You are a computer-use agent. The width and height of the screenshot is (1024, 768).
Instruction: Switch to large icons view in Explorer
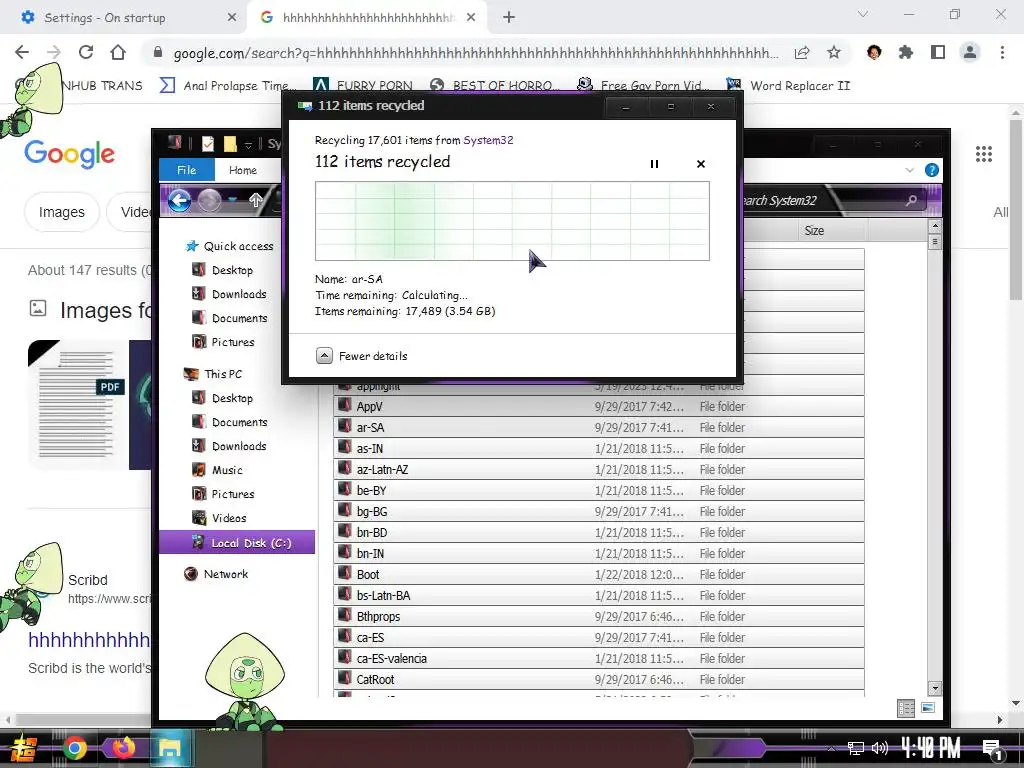[927, 708]
